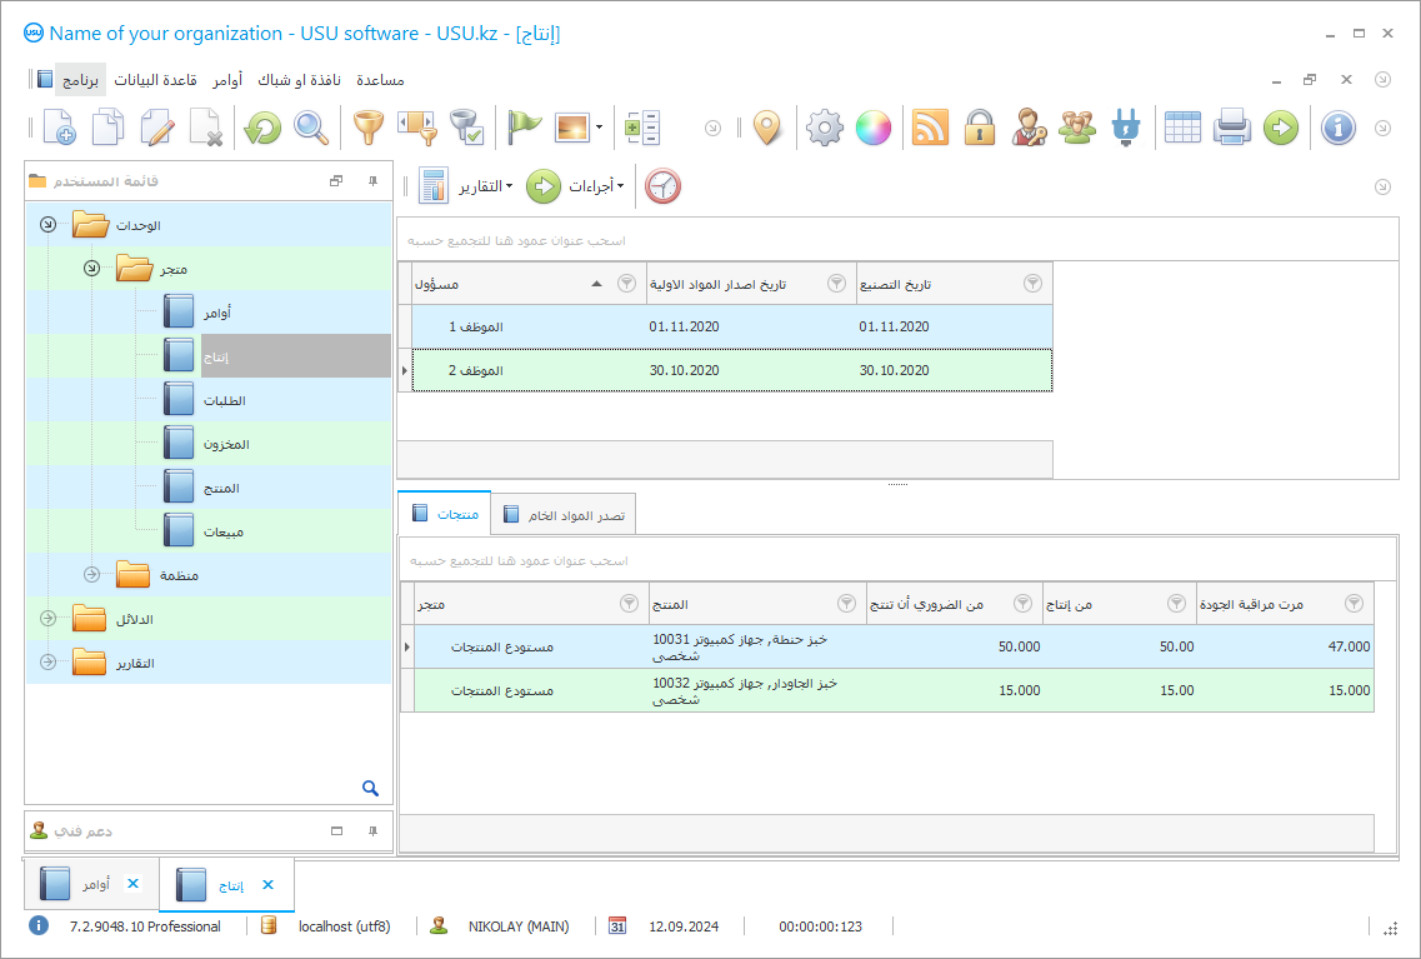Image resolution: width=1421 pixels, height=959 pixels.
Task: Toggle pin on قائمة المستخدم panel
Action: pos(373,181)
